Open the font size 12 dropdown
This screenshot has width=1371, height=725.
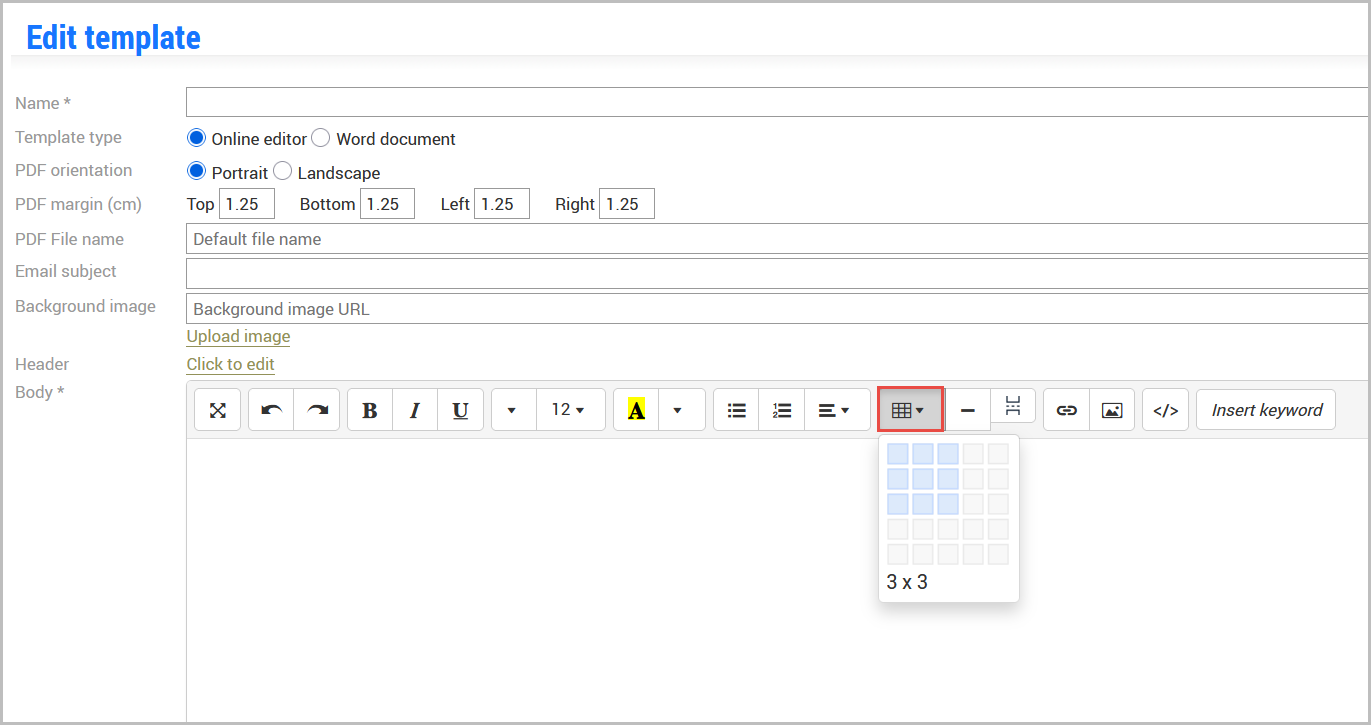point(571,410)
